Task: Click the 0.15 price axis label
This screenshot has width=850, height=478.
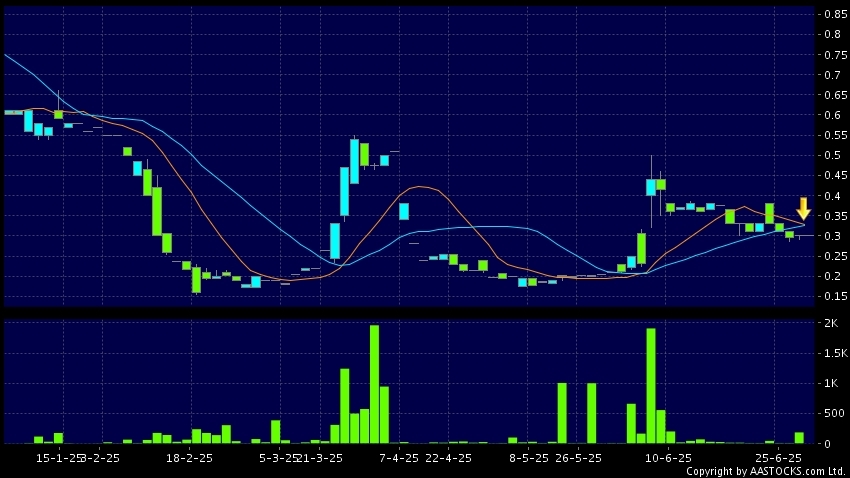Action: point(835,296)
